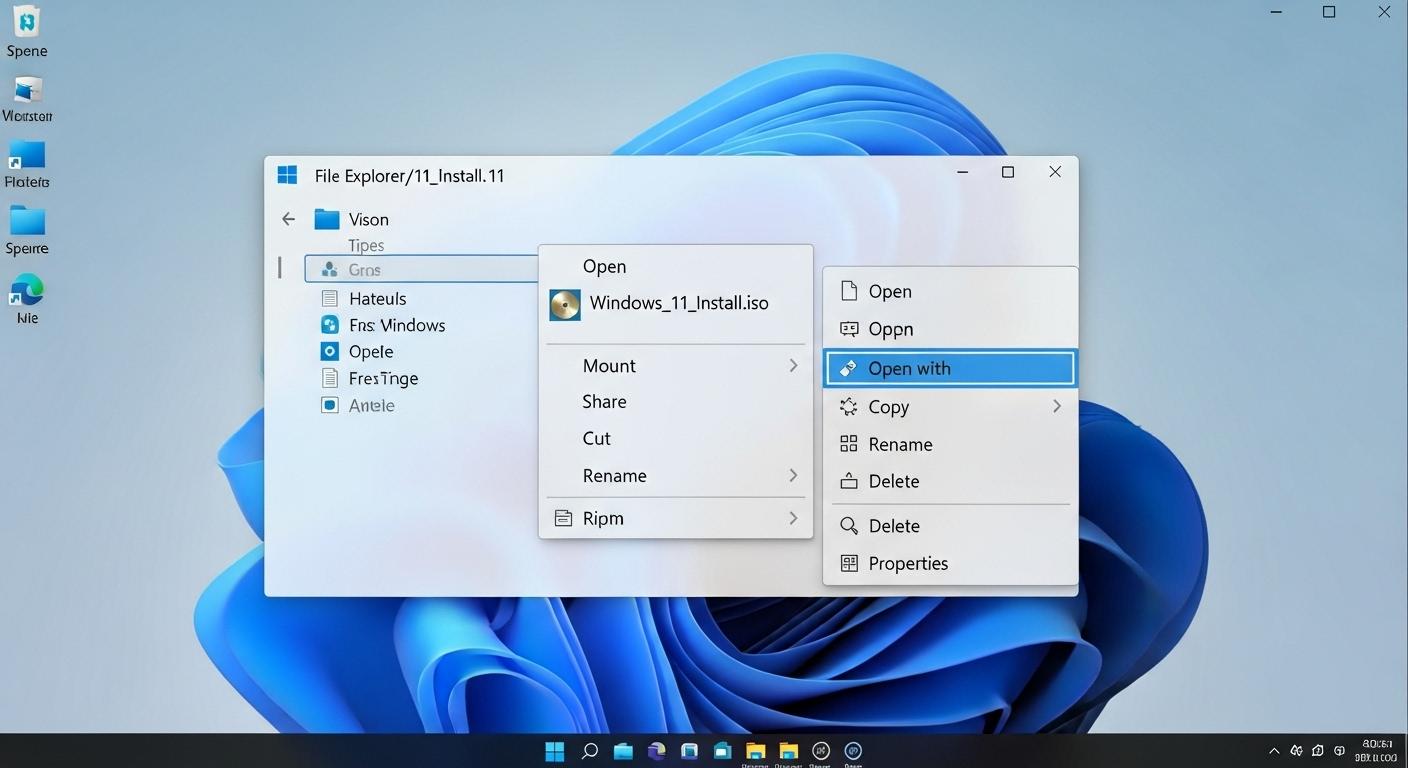
Task: Click the Fns Windows item icon
Action: pyautogui.click(x=330, y=324)
